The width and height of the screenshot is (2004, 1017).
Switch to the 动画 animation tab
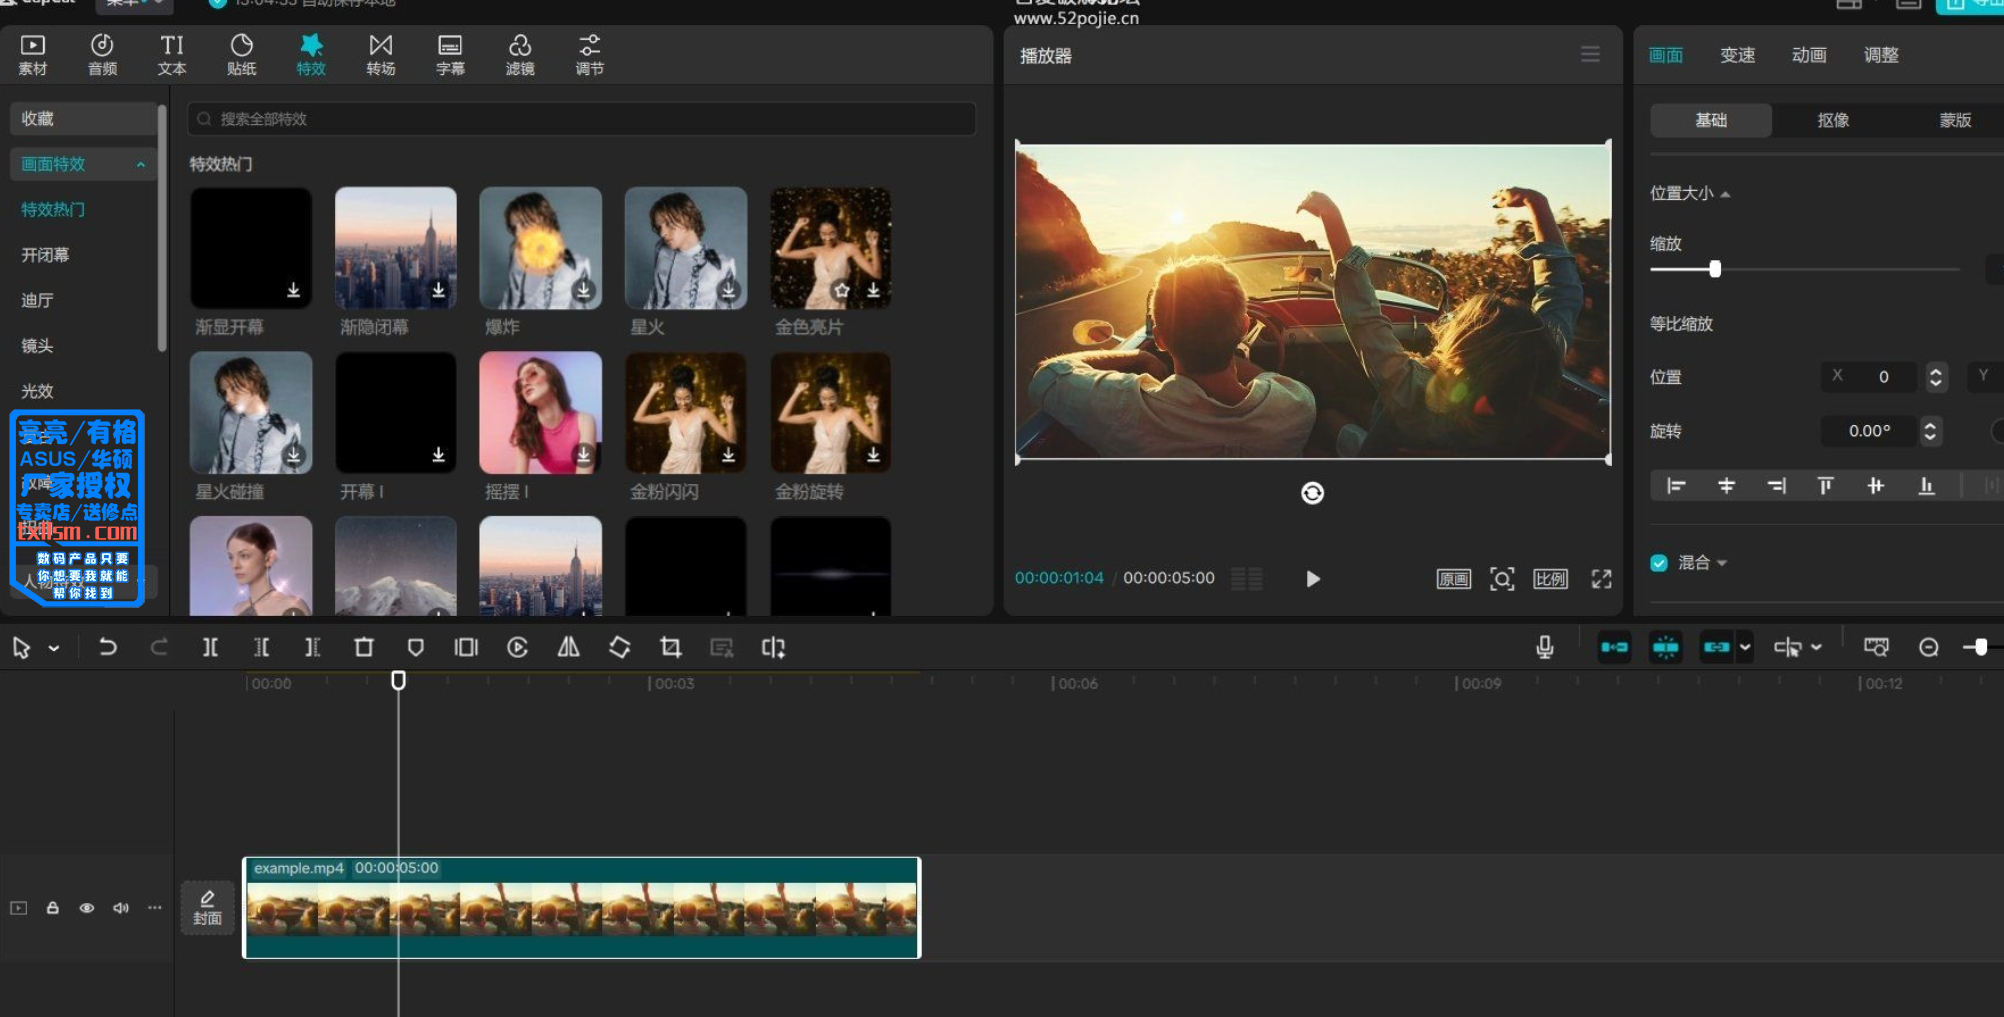[x=1809, y=55]
